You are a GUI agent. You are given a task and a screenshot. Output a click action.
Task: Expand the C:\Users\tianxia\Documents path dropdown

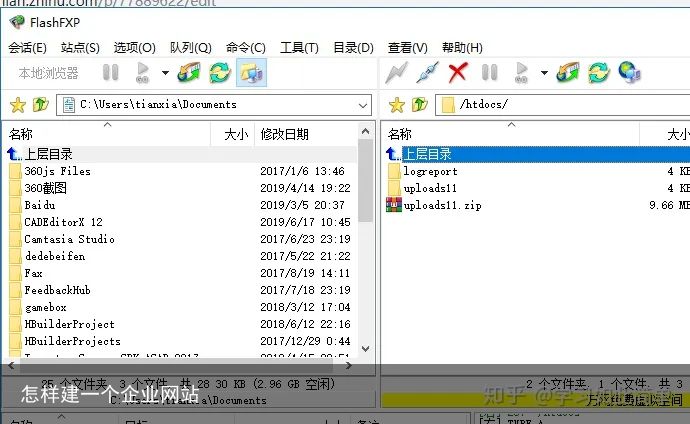coord(363,105)
